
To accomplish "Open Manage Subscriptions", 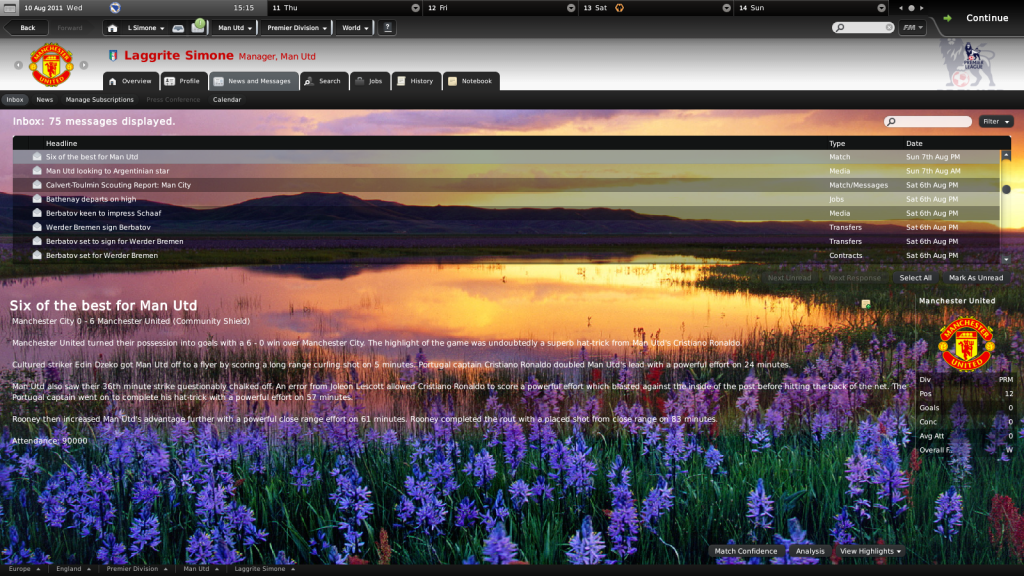I will click(99, 100).
